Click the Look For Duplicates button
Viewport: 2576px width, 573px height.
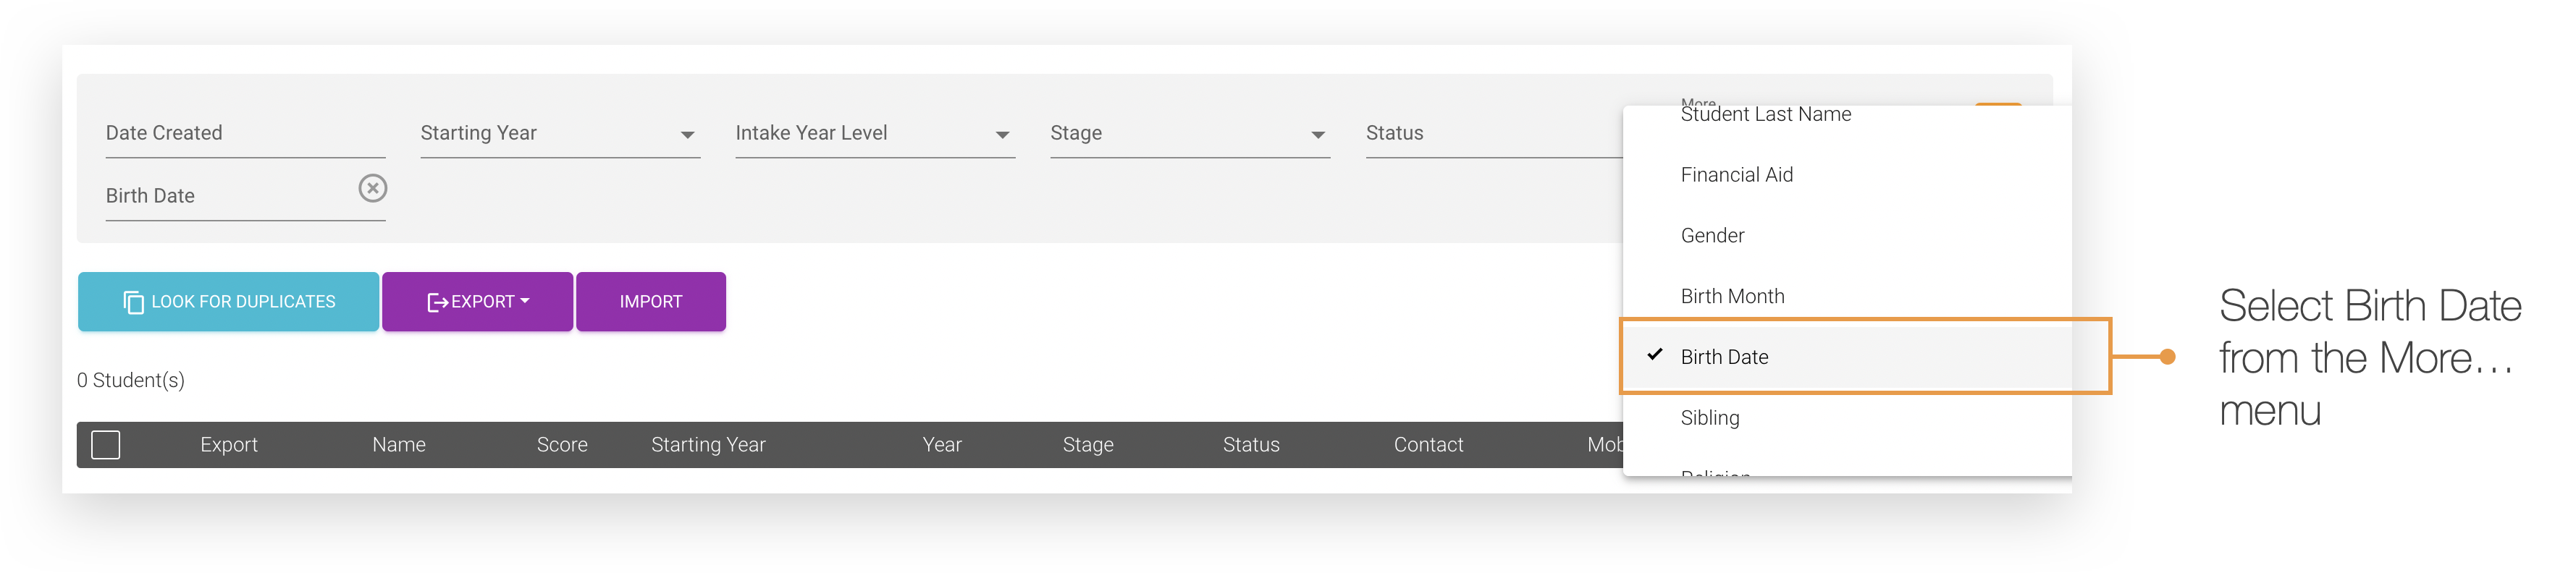(228, 302)
